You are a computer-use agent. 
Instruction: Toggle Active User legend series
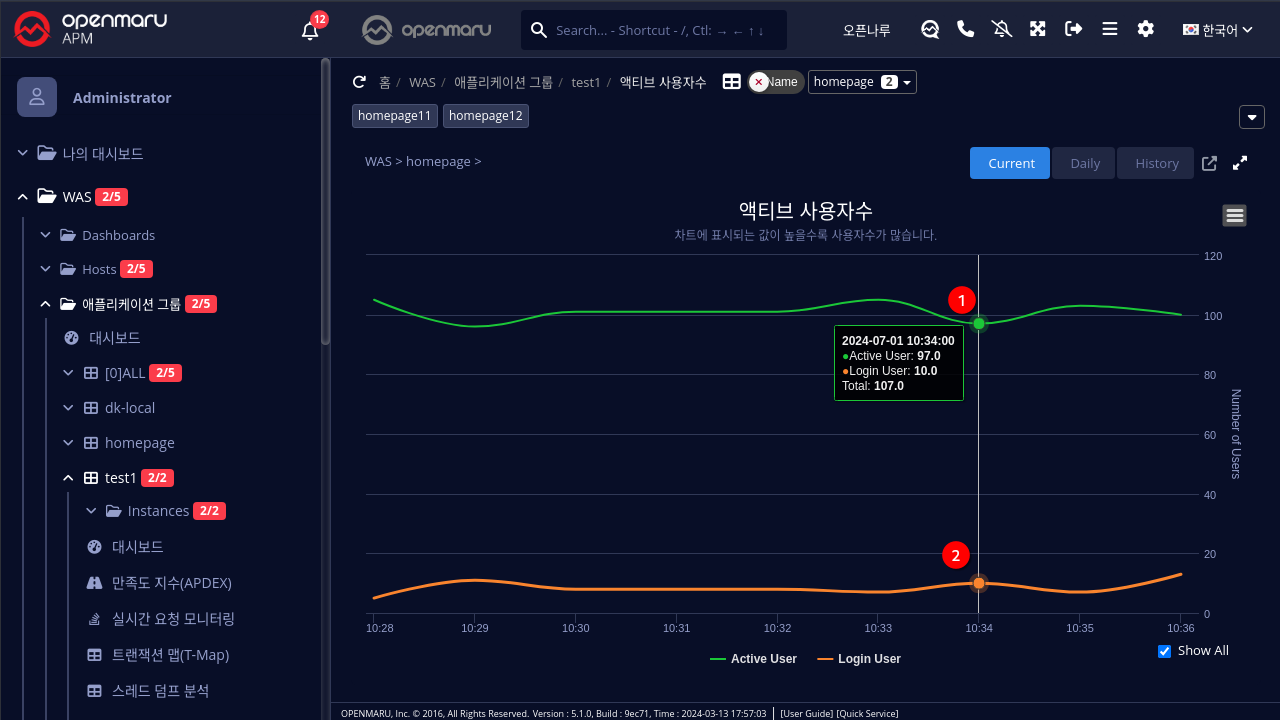pyautogui.click(x=753, y=659)
